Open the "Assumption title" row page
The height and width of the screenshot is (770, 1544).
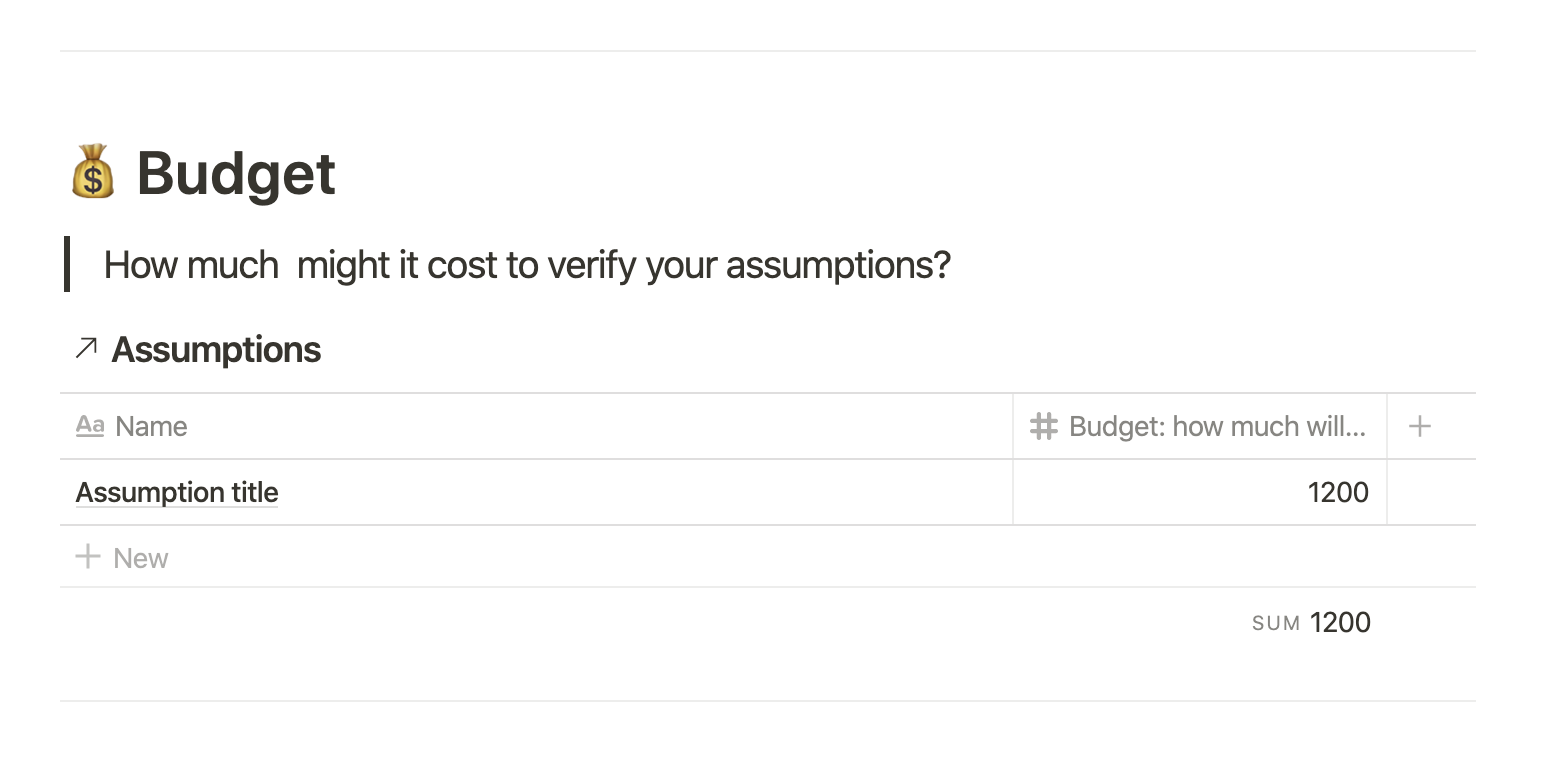pos(177,492)
